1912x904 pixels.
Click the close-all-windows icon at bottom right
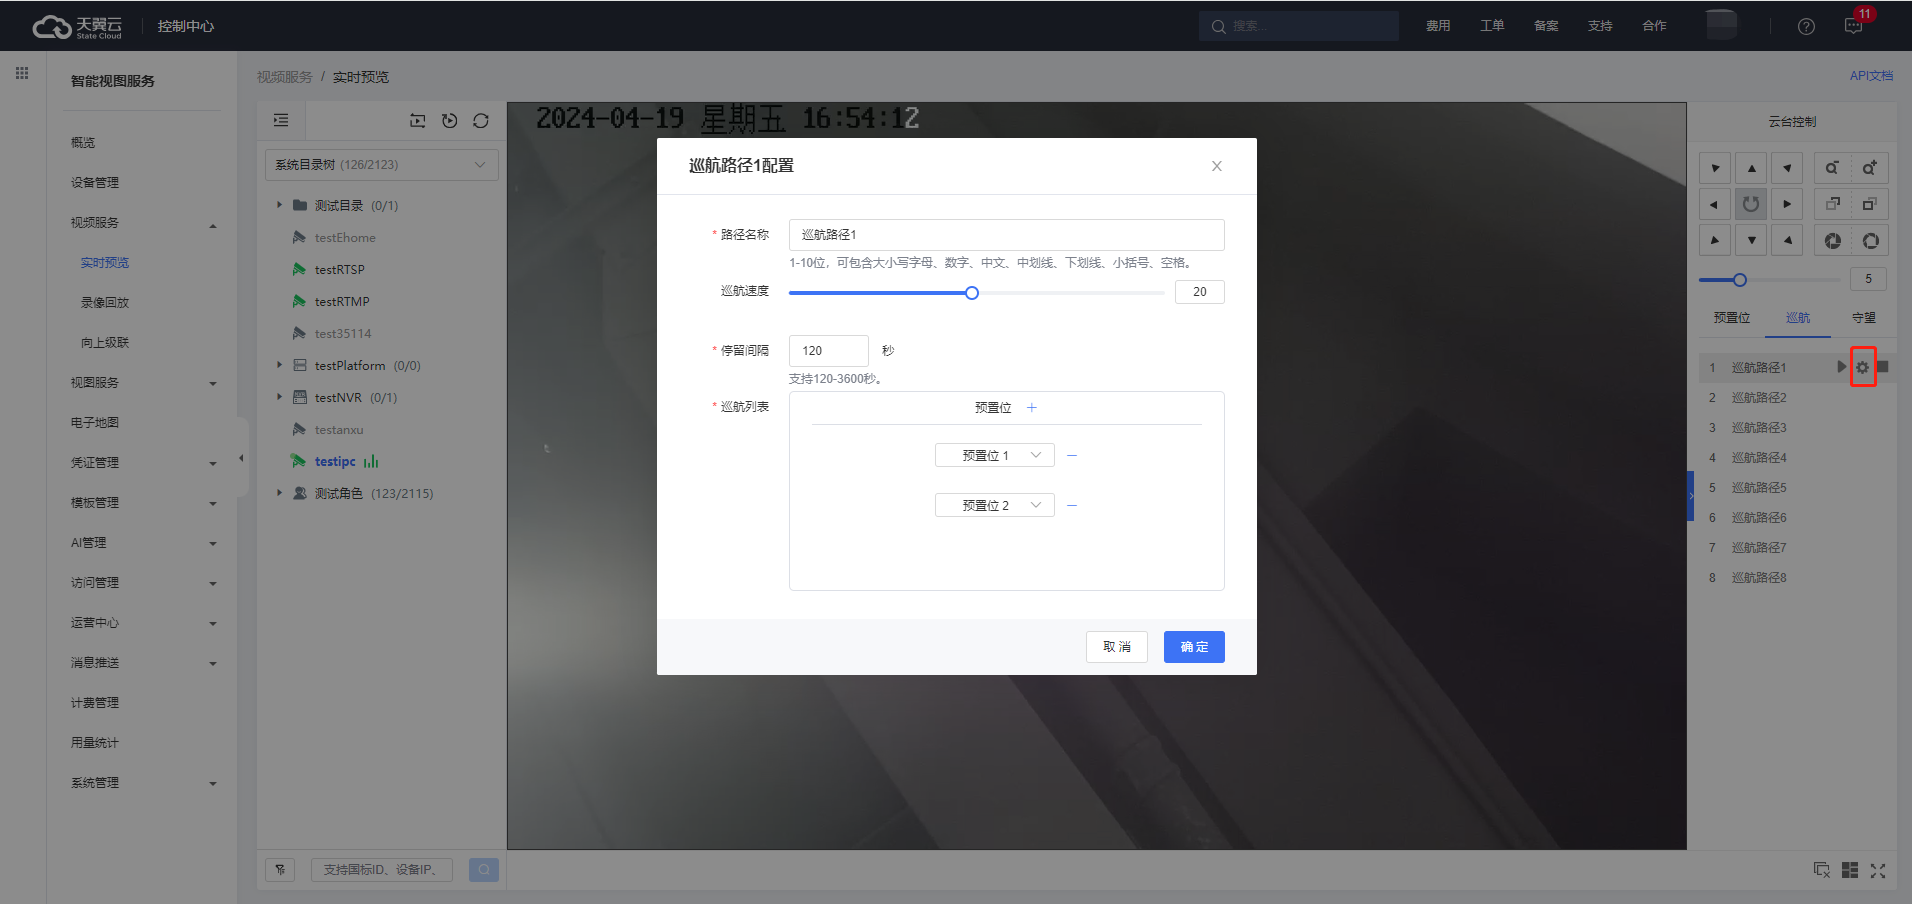1822,871
